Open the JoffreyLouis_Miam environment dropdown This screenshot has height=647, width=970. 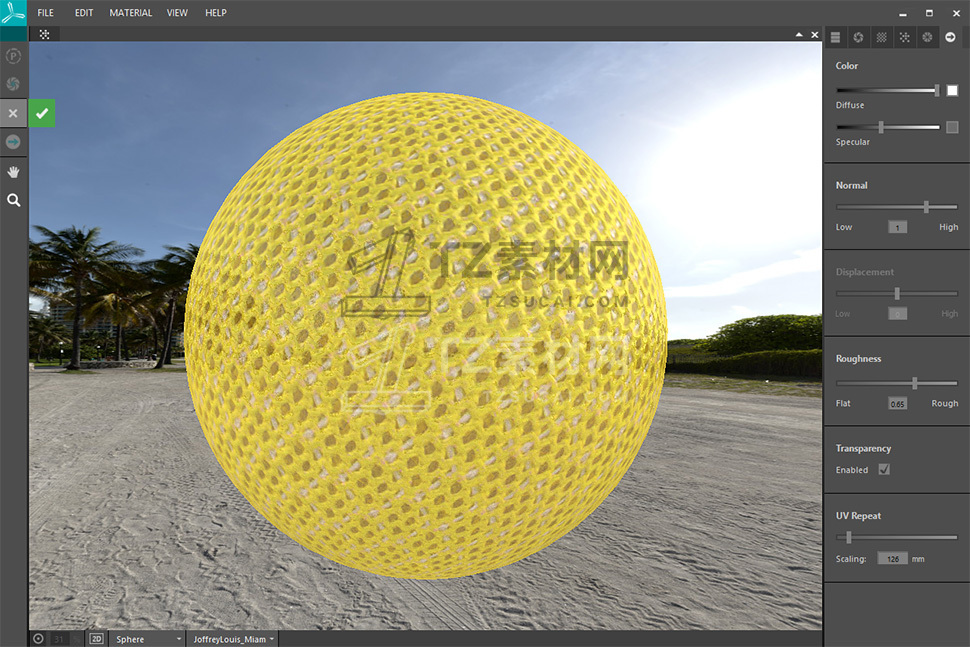coord(234,638)
